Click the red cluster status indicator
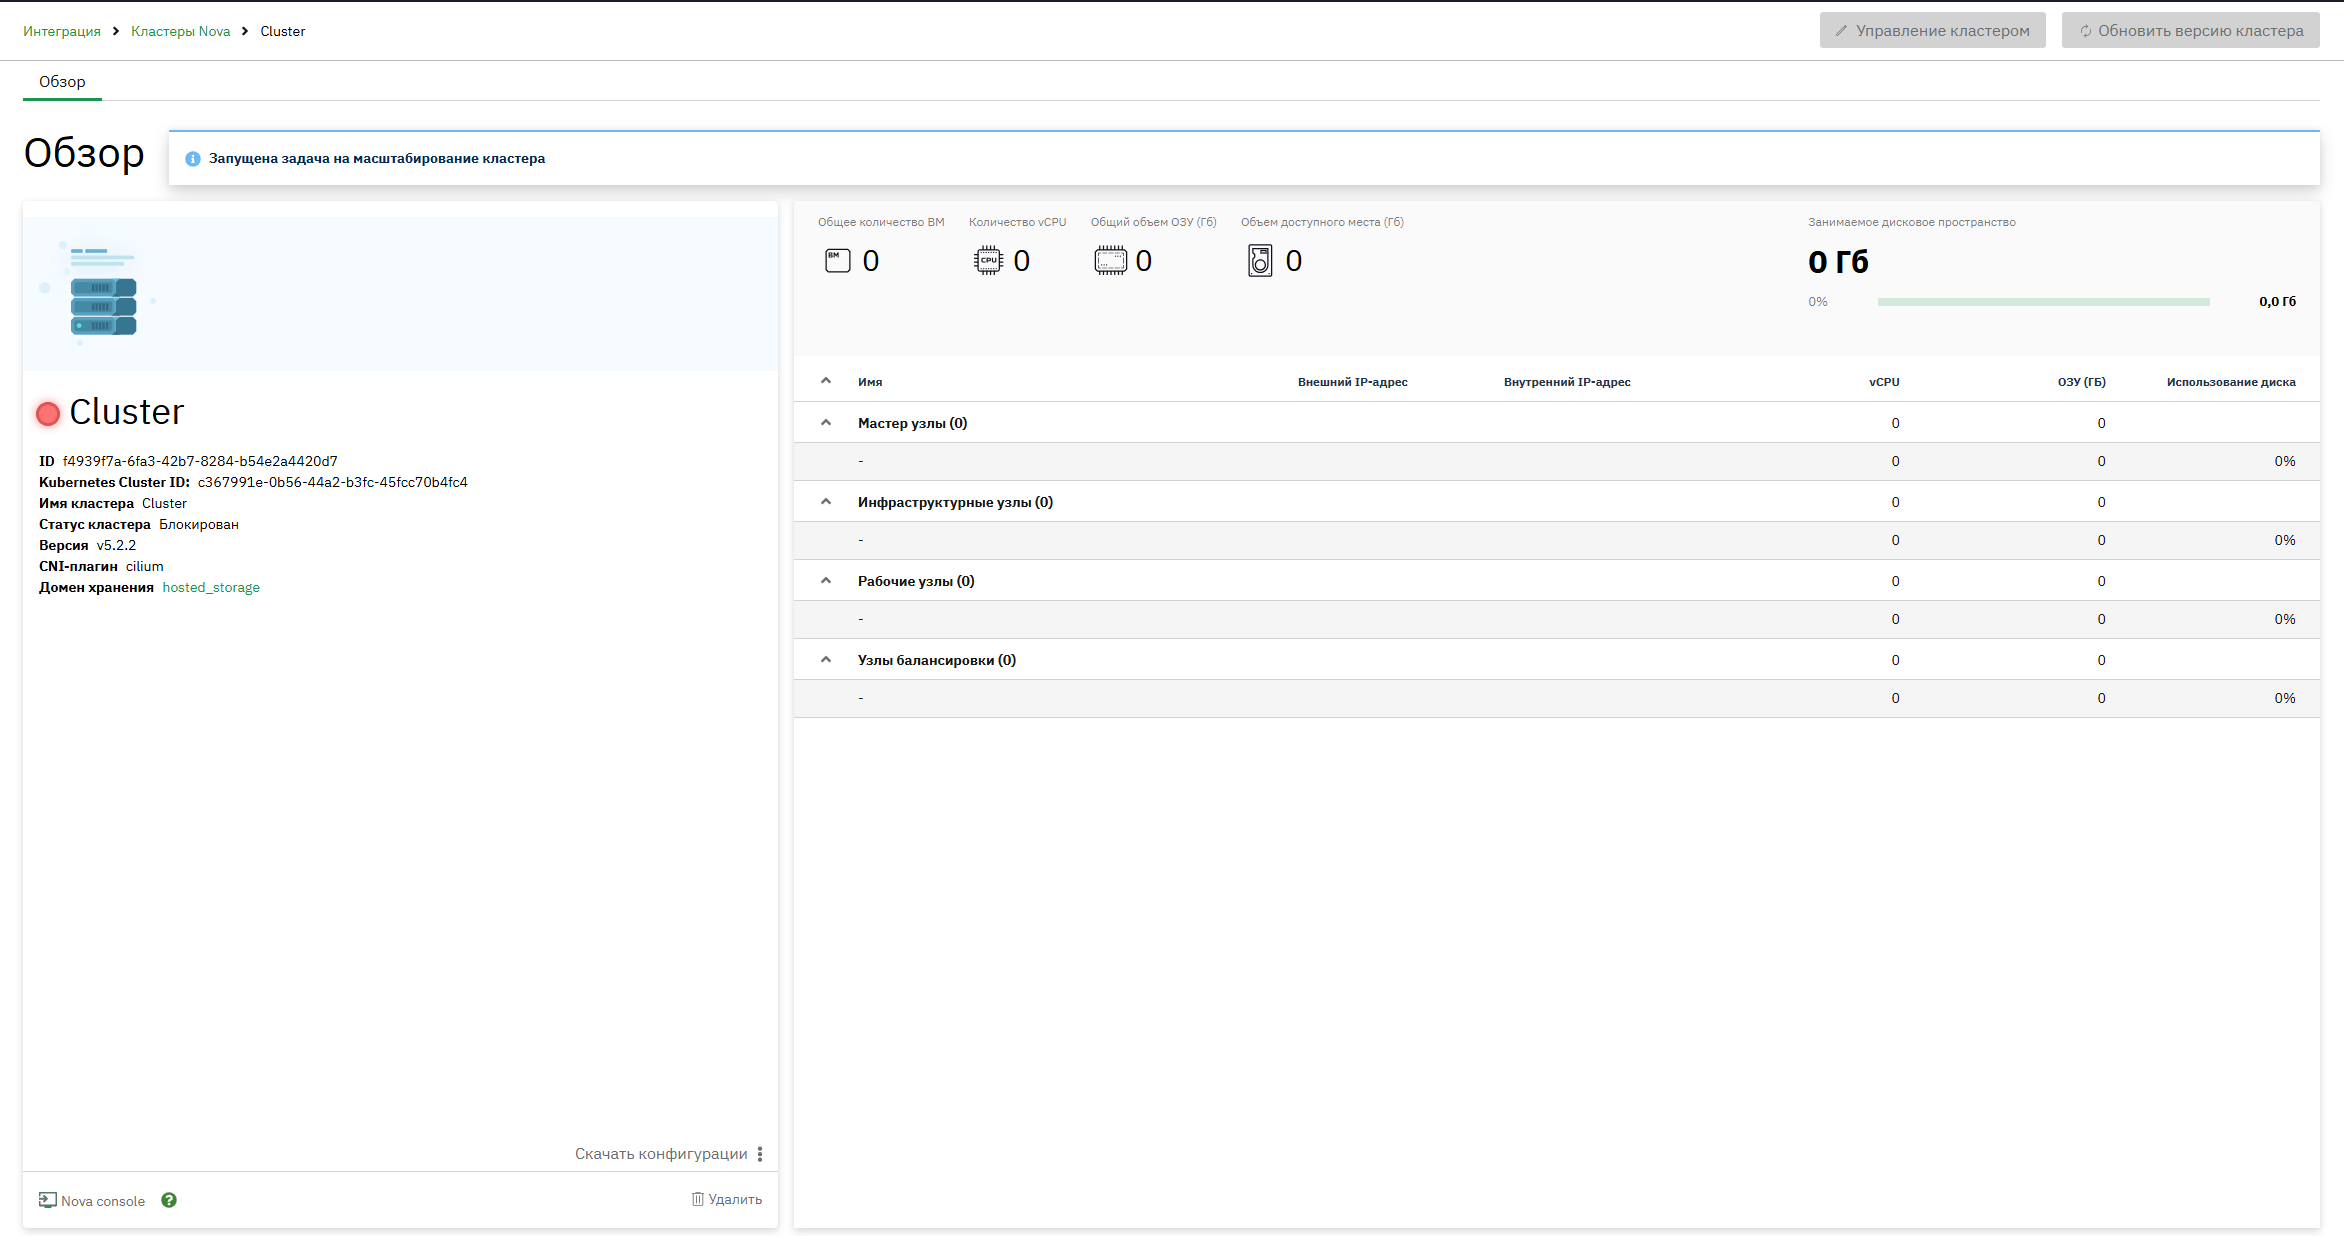 point(48,413)
